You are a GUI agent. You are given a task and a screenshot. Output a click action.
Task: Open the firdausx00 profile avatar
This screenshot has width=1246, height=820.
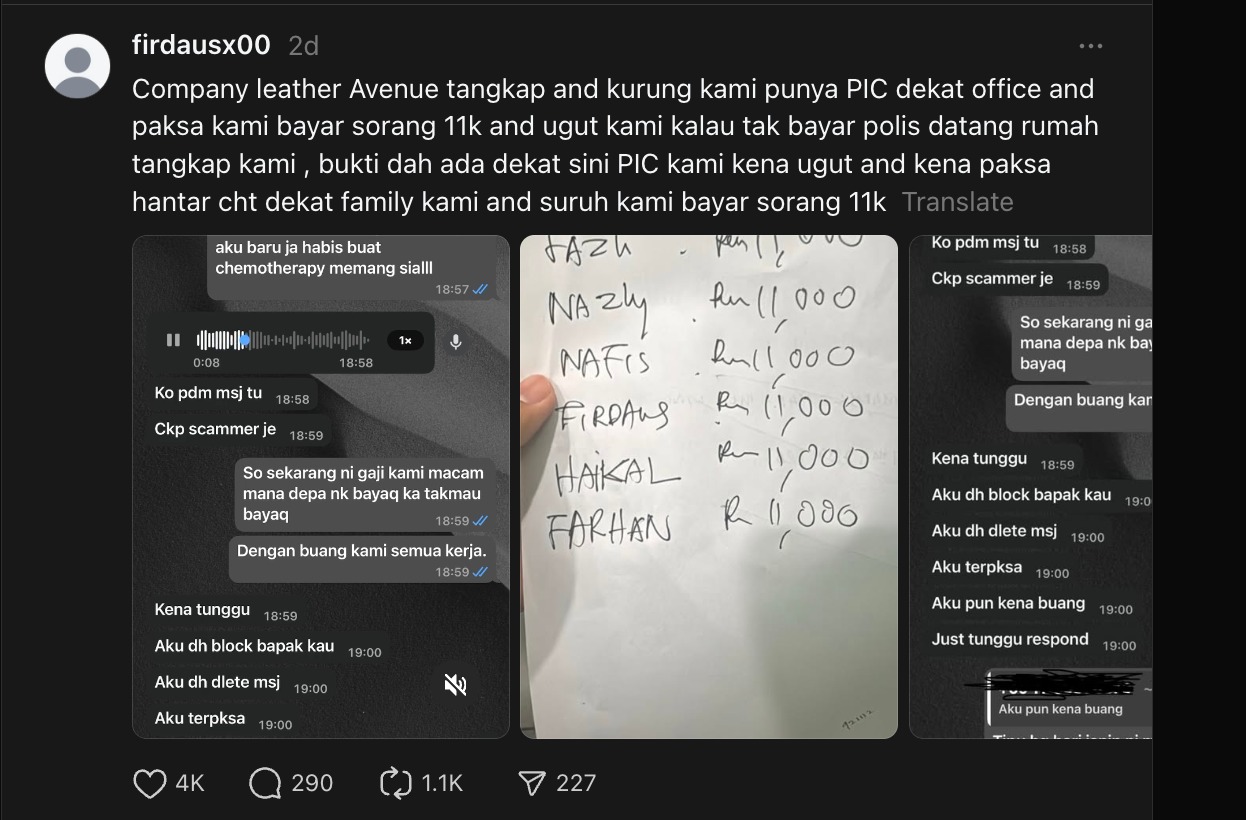pyautogui.click(x=78, y=66)
